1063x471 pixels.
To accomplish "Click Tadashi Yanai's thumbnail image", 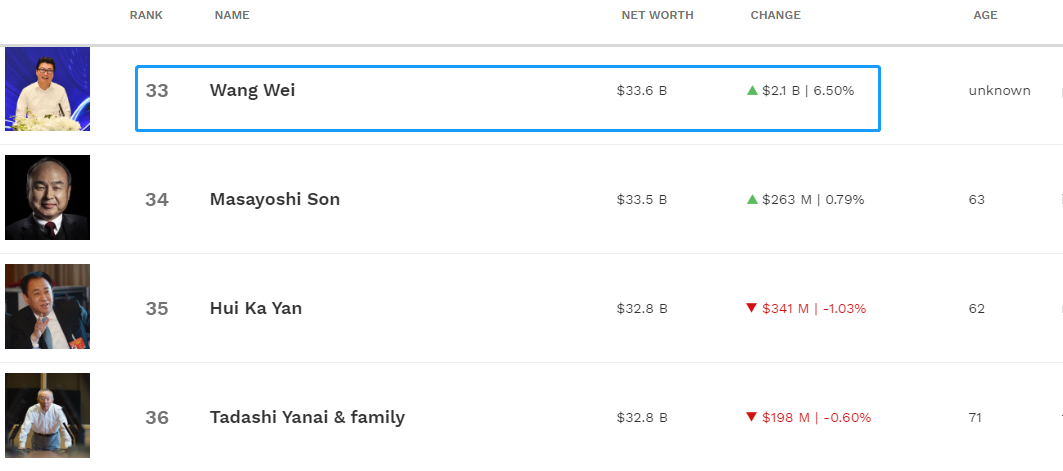I will (x=47, y=415).
